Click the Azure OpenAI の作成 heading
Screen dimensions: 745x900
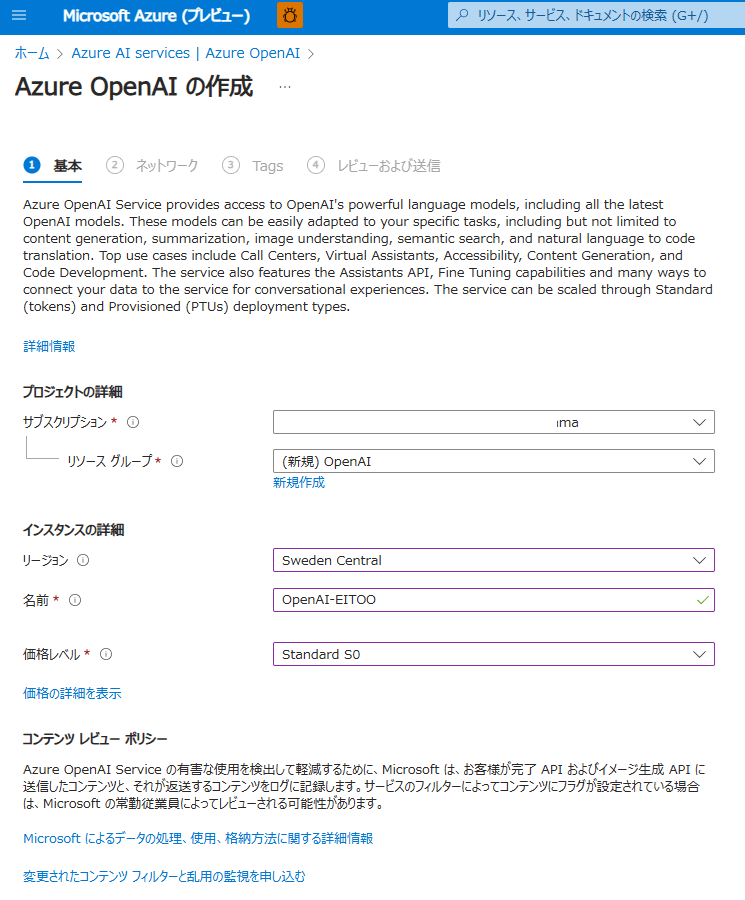pyautogui.click(x=134, y=87)
